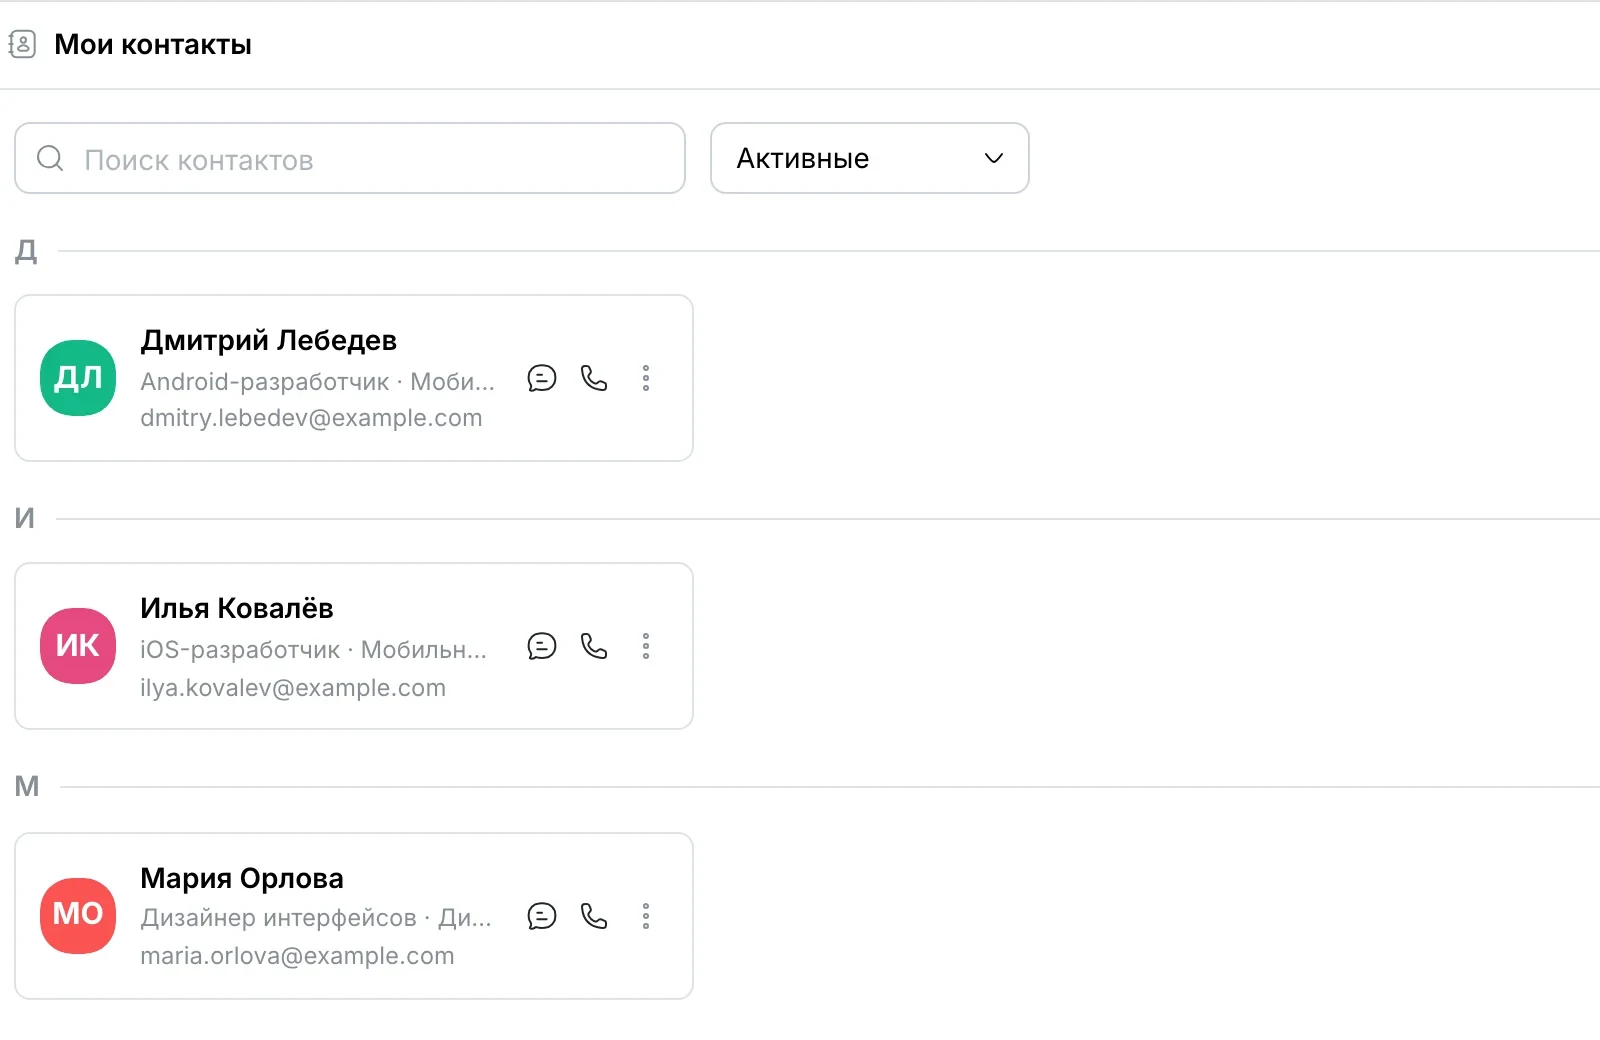Click the email maria.orlova@example.com
This screenshot has height=1040, width=1600.
click(297, 956)
